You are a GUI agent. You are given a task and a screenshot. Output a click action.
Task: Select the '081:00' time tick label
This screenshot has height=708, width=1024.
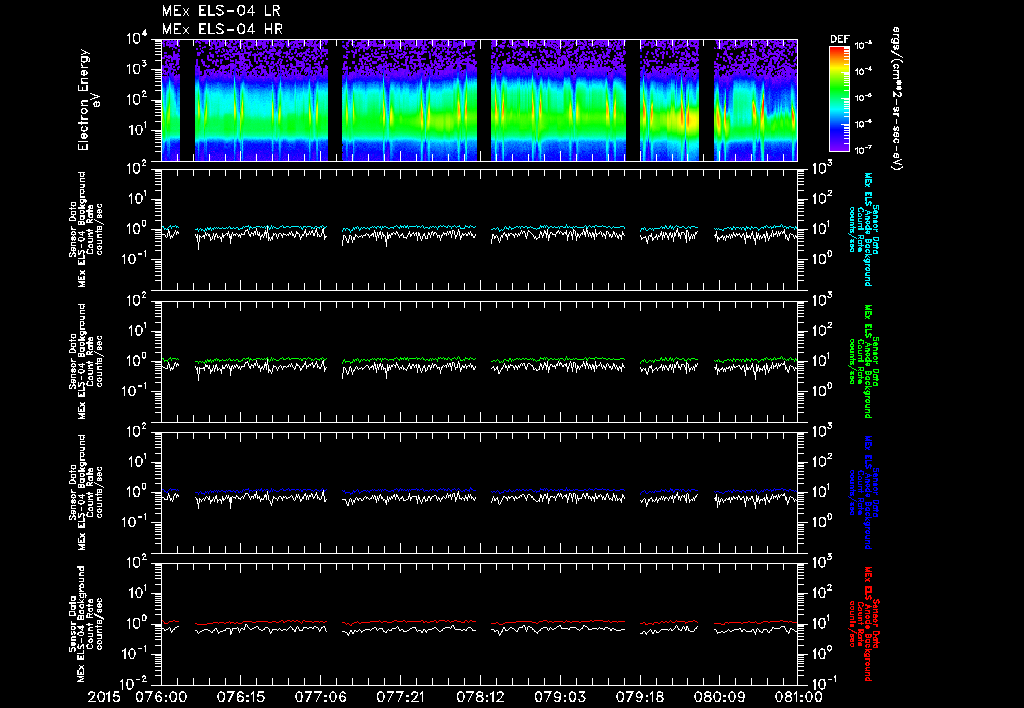tap(798, 697)
